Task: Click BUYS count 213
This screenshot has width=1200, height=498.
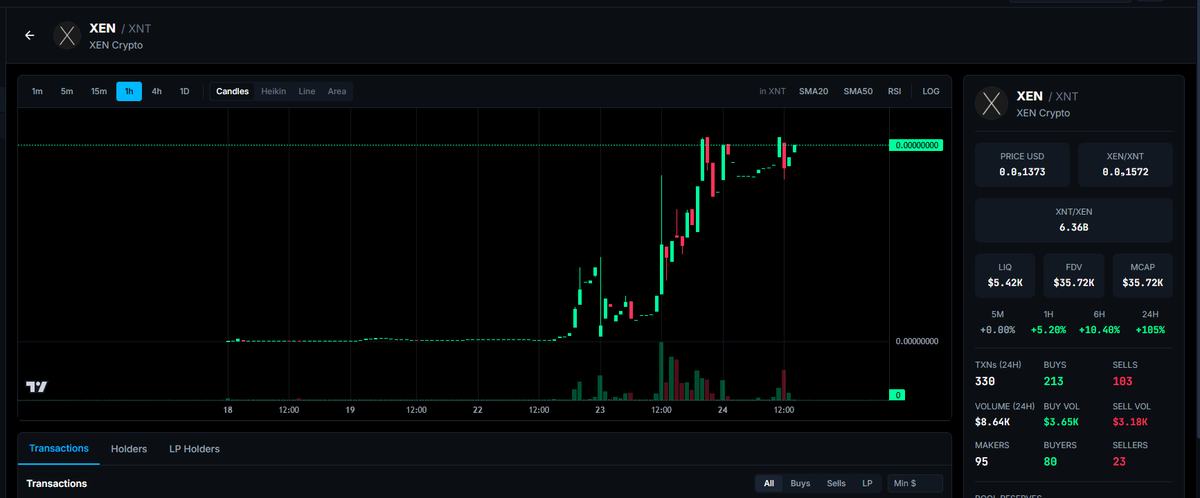Action: coord(1056,380)
